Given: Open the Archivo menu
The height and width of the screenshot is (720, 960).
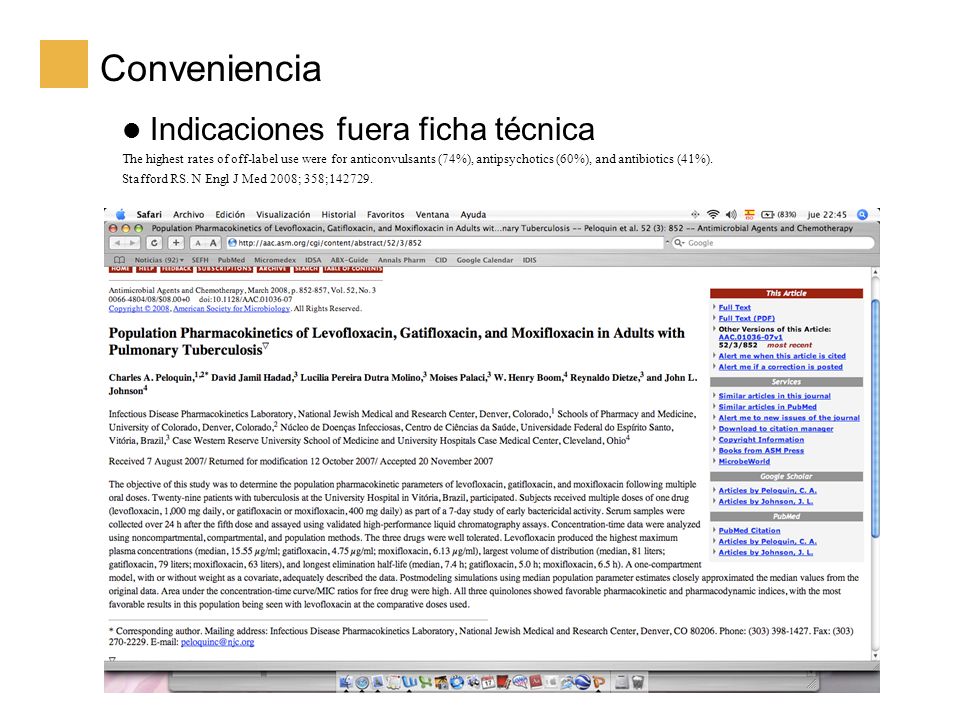Looking at the screenshot, I should 189,215.
